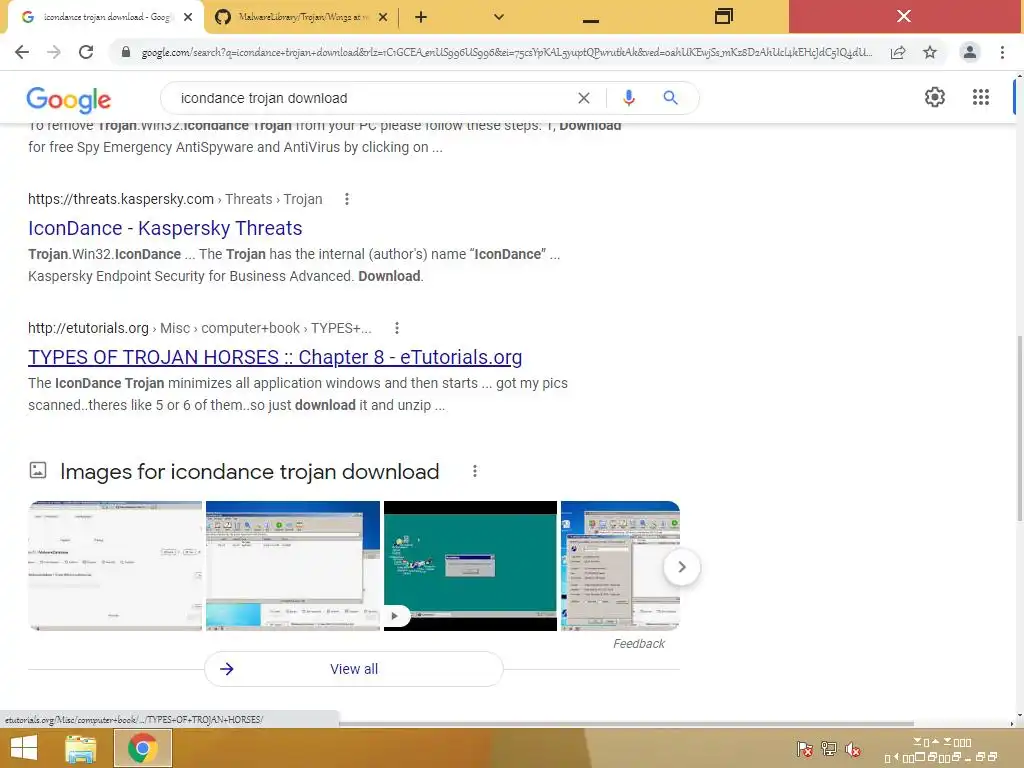Open the second image thumbnail with window

(x=293, y=566)
